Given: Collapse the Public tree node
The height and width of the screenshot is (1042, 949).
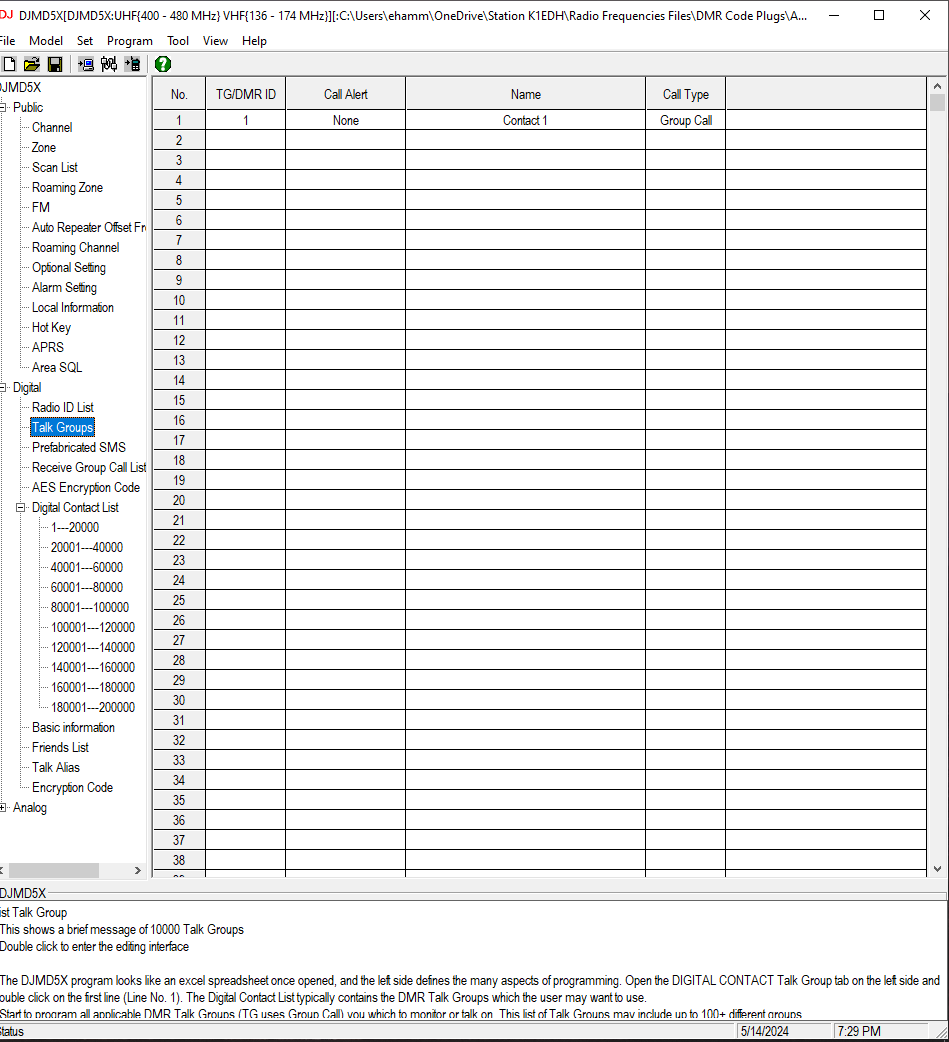Looking at the screenshot, I should click(x=3, y=107).
